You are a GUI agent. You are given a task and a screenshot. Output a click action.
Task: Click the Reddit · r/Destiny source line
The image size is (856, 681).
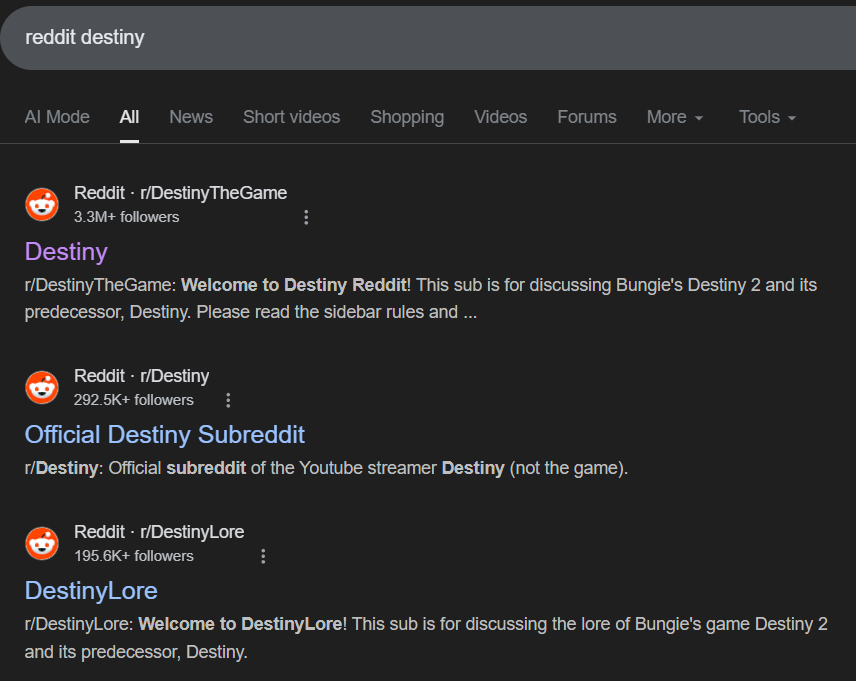tap(141, 376)
